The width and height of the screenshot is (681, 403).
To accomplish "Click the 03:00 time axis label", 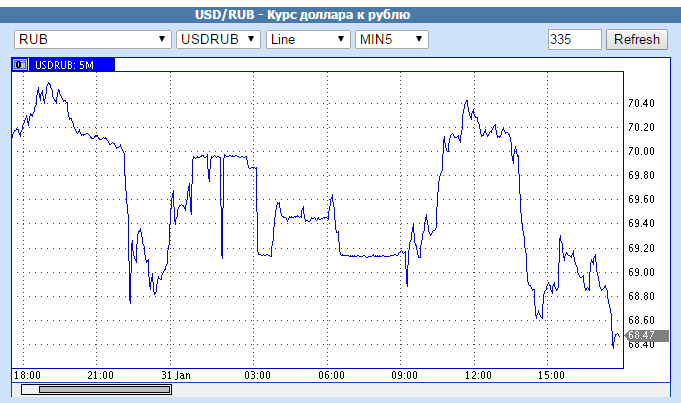I will pyautogui.click(x=257, y=375).
